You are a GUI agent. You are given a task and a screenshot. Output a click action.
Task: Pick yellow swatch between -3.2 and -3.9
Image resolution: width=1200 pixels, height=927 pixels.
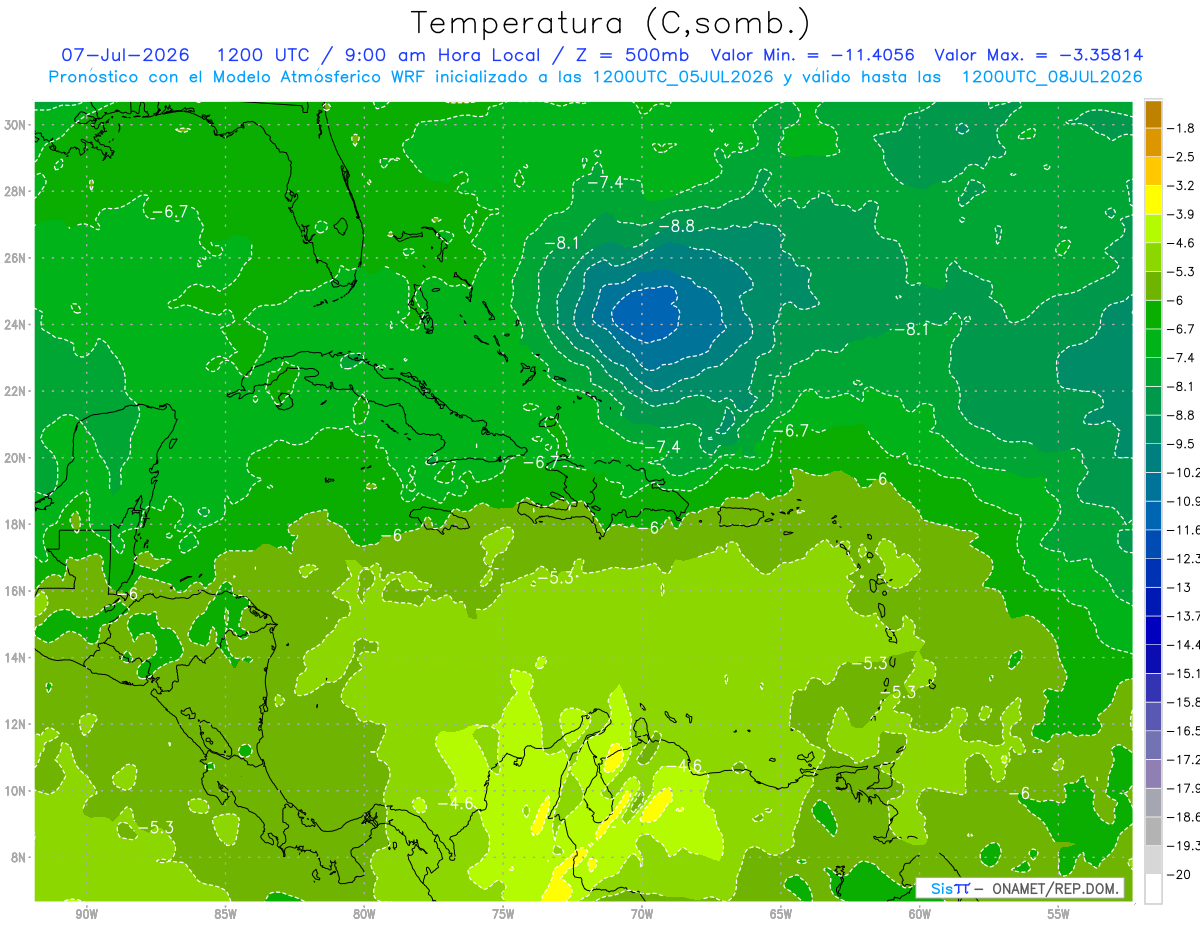coord(1153,200)
